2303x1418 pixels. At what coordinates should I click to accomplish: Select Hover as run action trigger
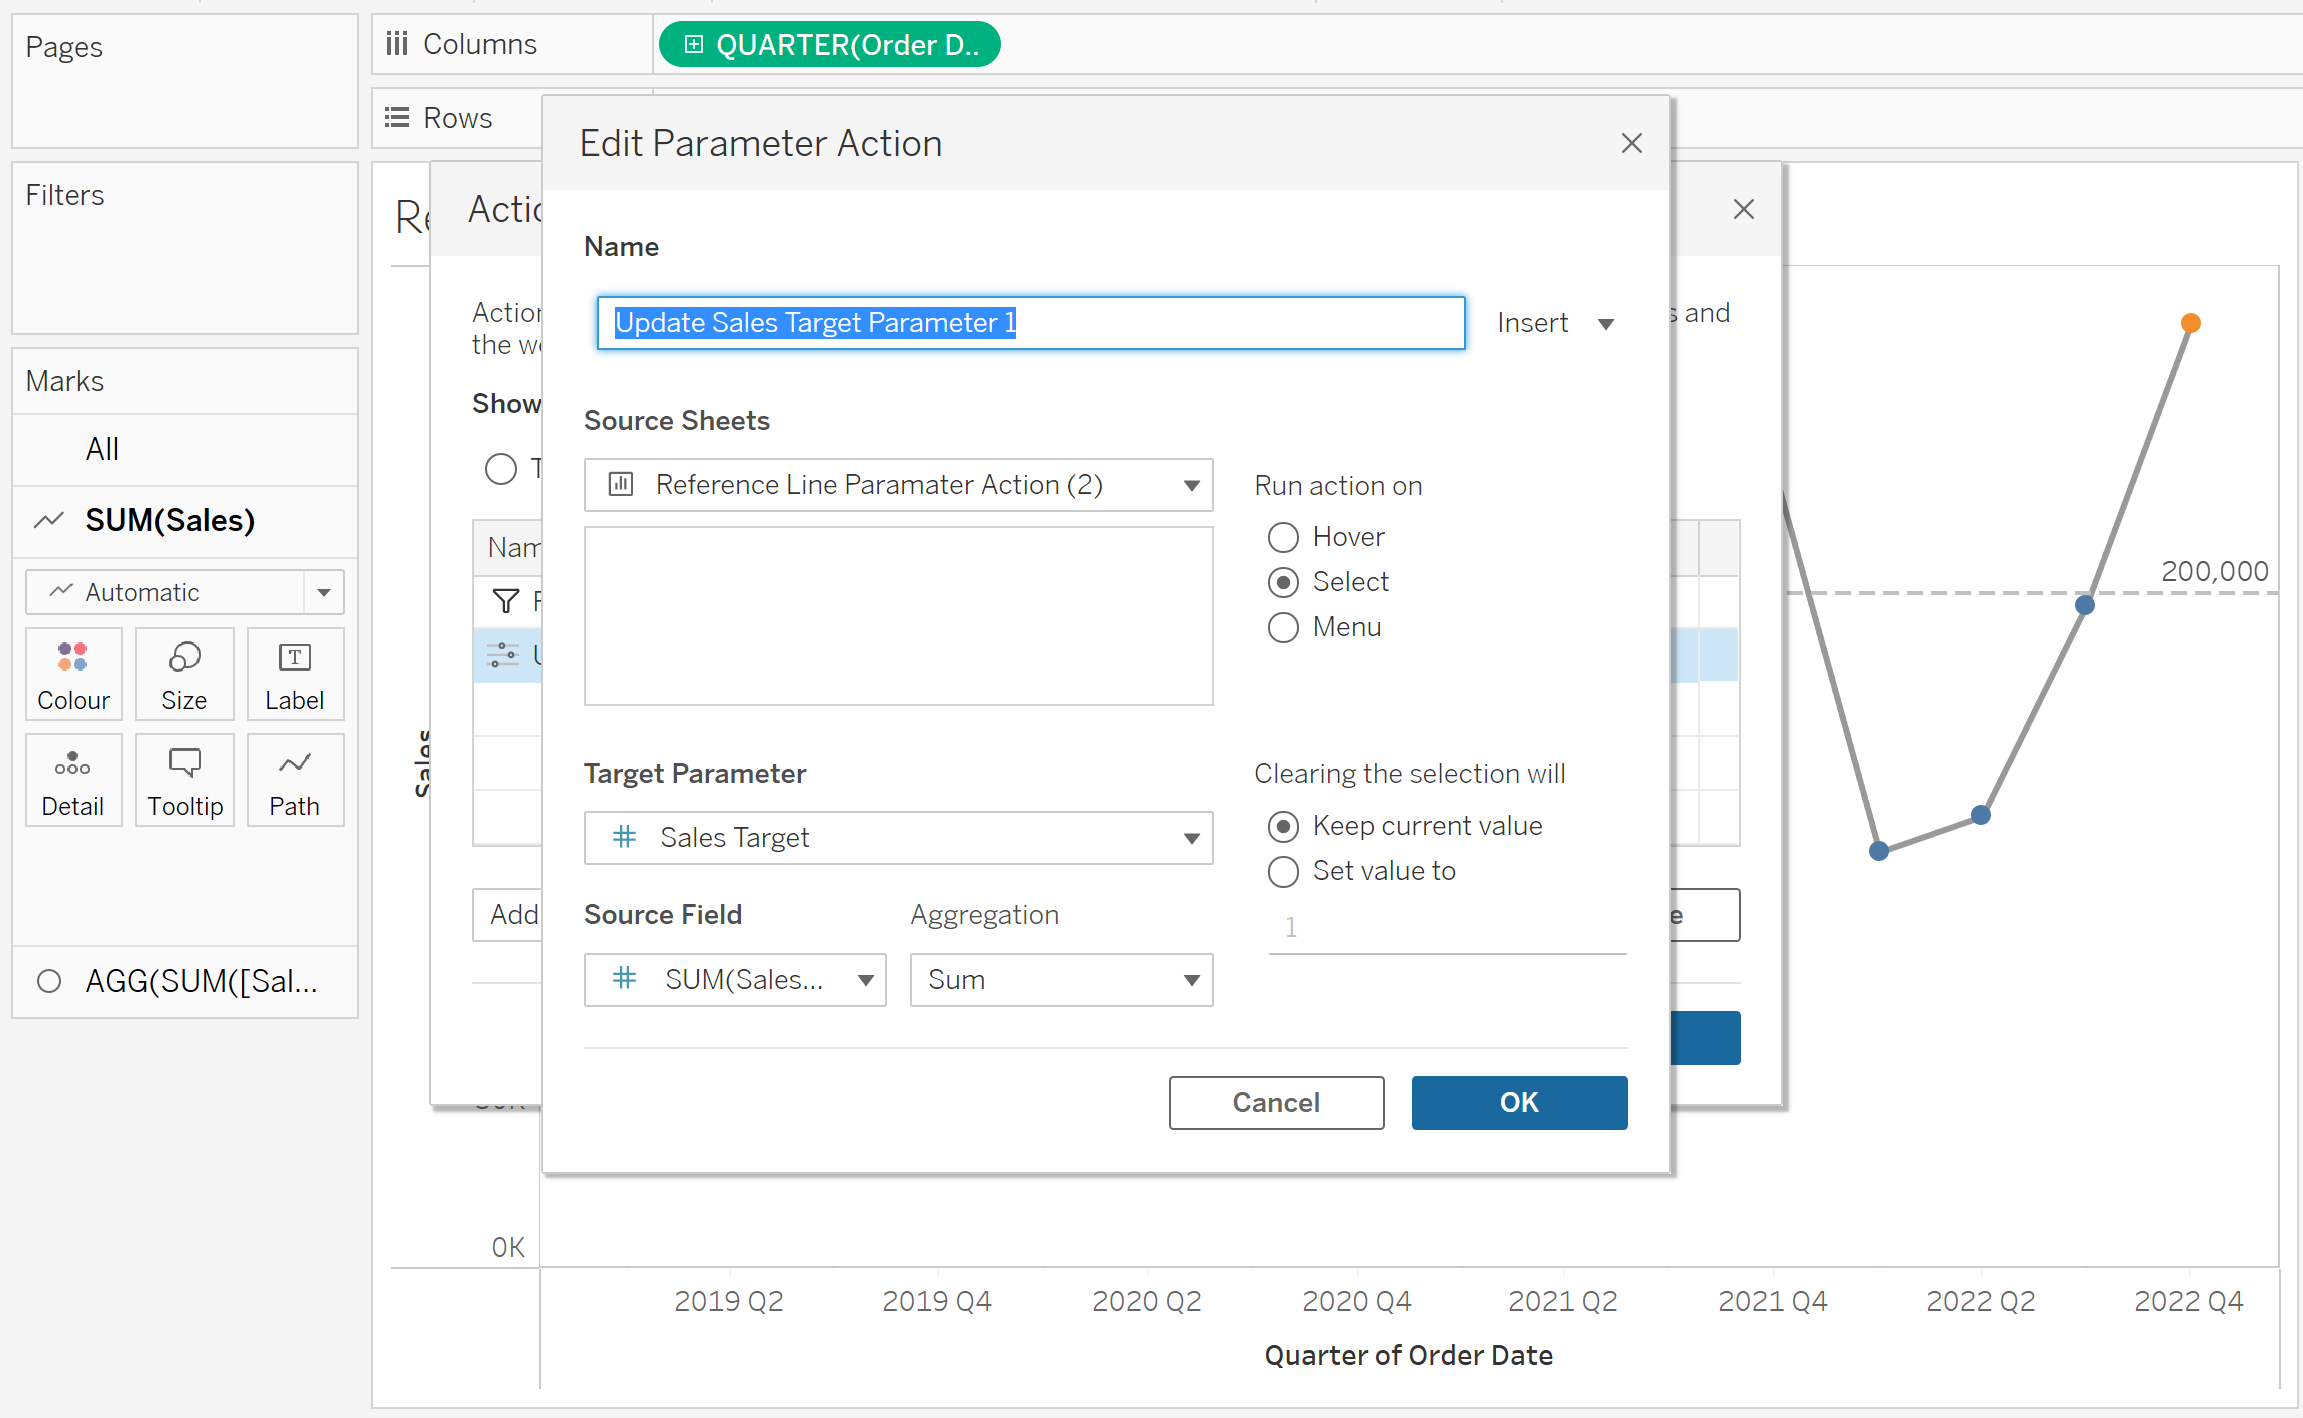[x=1283, y=537]
